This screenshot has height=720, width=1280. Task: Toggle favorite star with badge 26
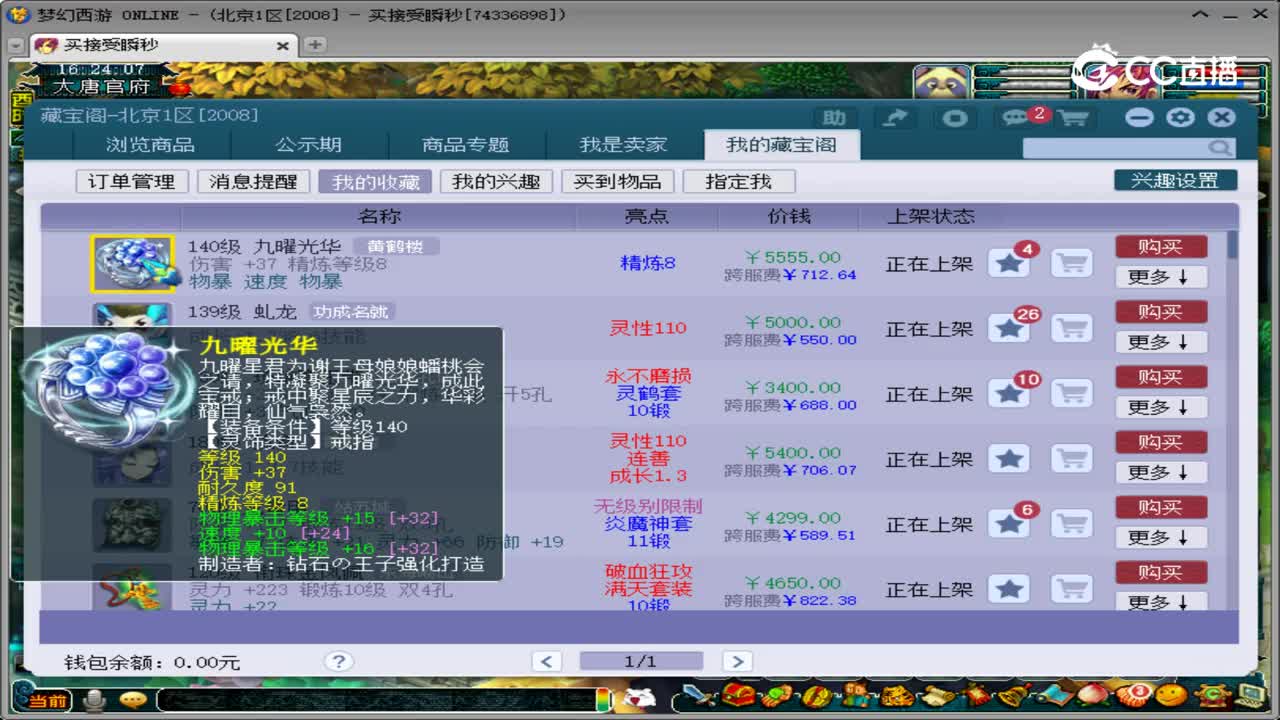tap(1009, 329)
